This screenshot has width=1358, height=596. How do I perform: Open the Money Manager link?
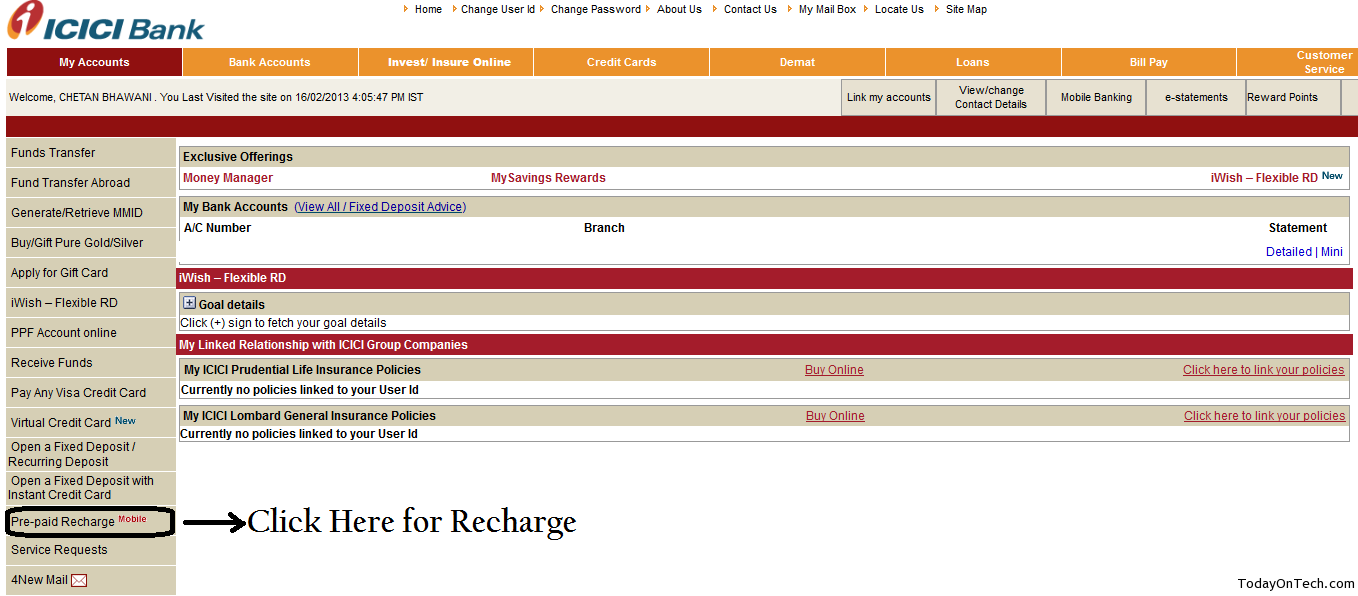coord(228,178)
